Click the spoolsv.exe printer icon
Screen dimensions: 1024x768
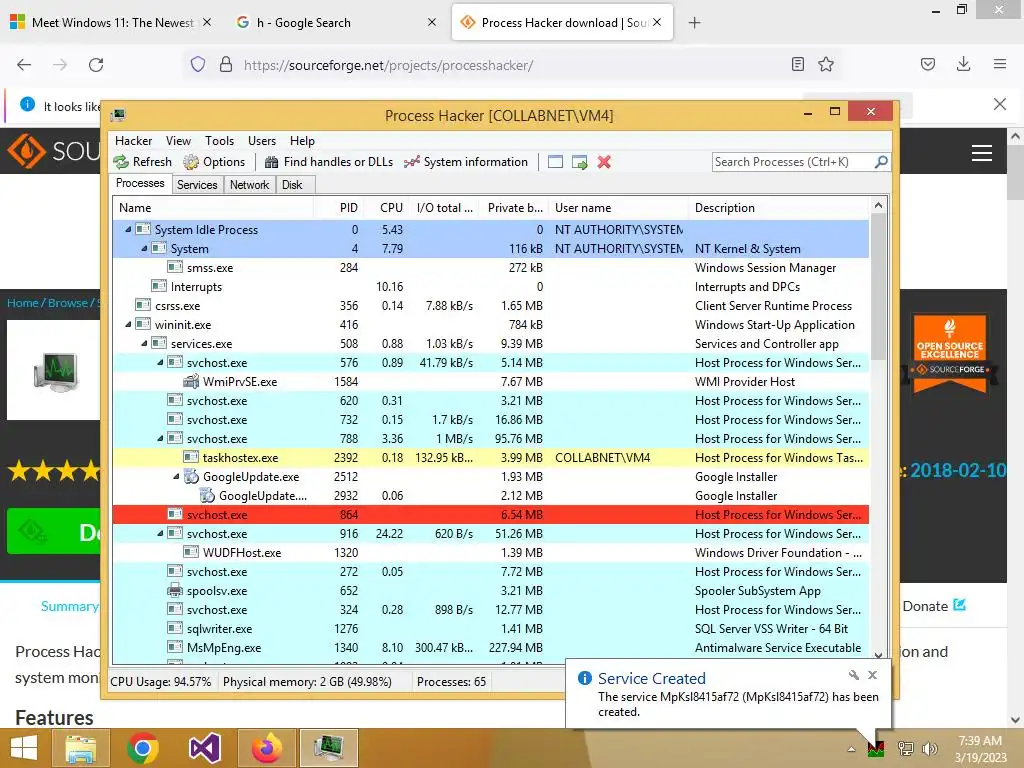(x=174, y=591)
